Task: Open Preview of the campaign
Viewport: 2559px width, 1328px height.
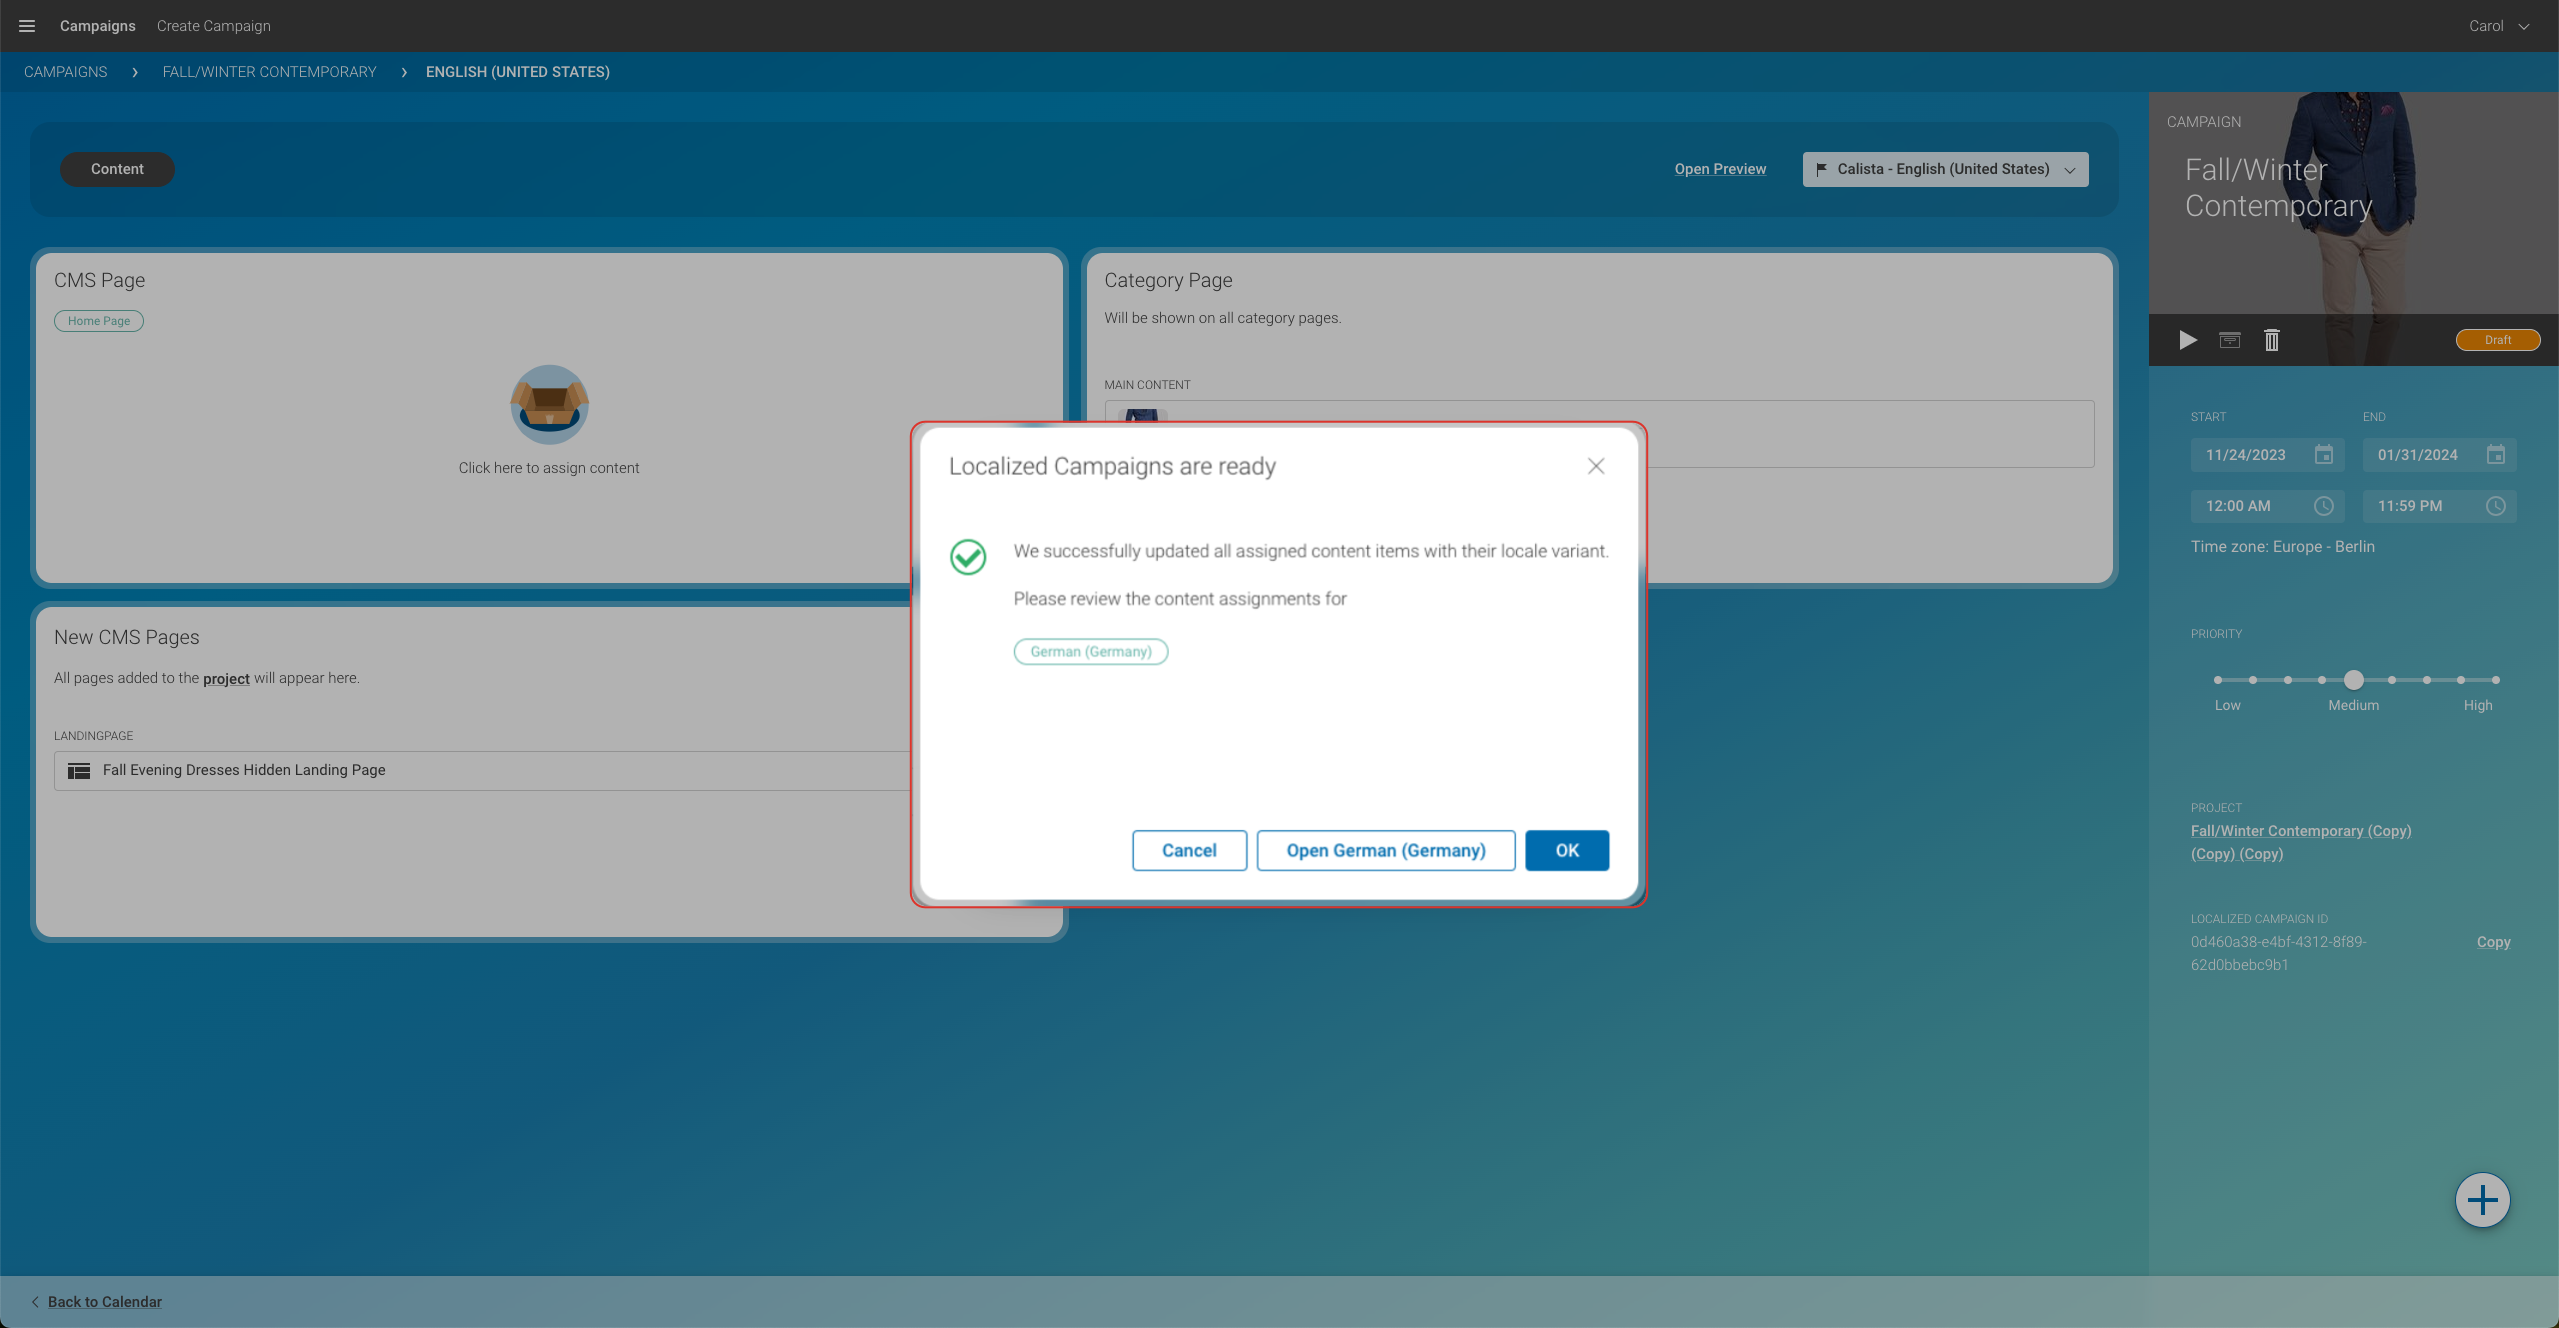Action: (1719, 168)
